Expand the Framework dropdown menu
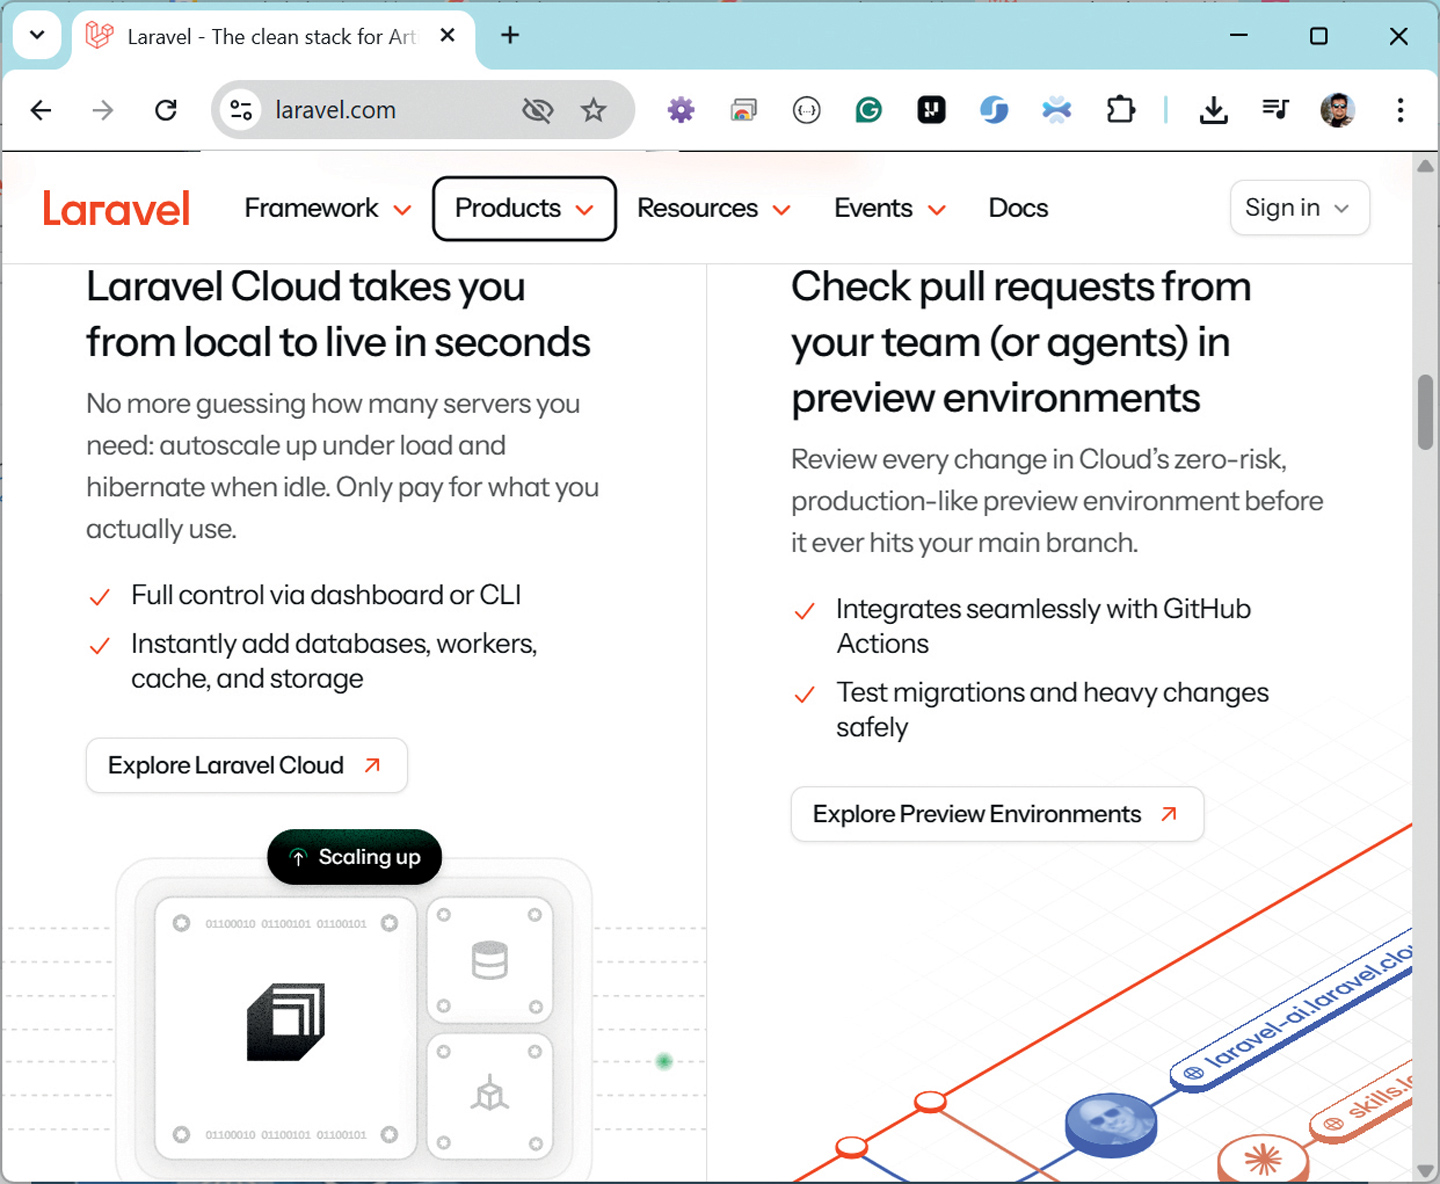 (328, 208)
